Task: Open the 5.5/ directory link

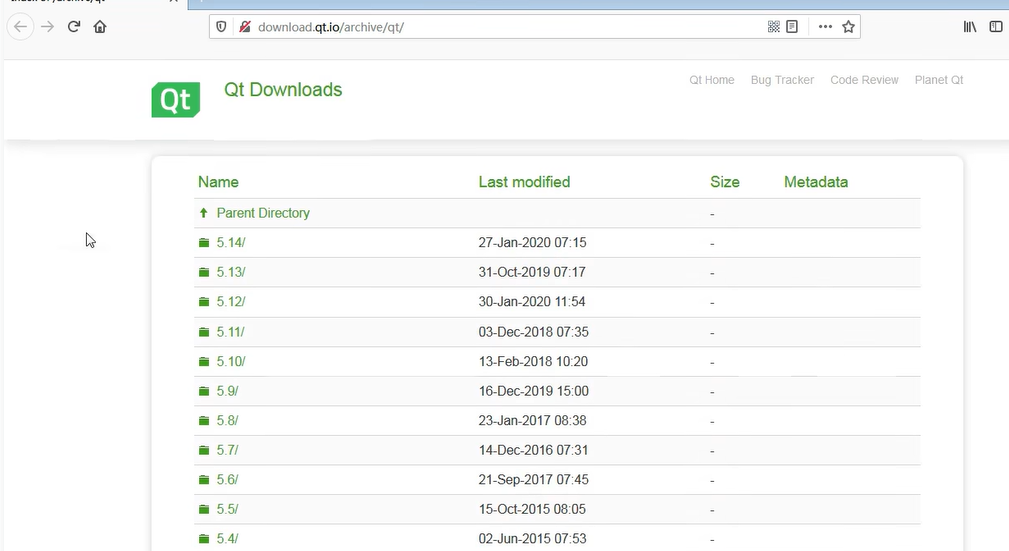Action: [x=227, y=509]
